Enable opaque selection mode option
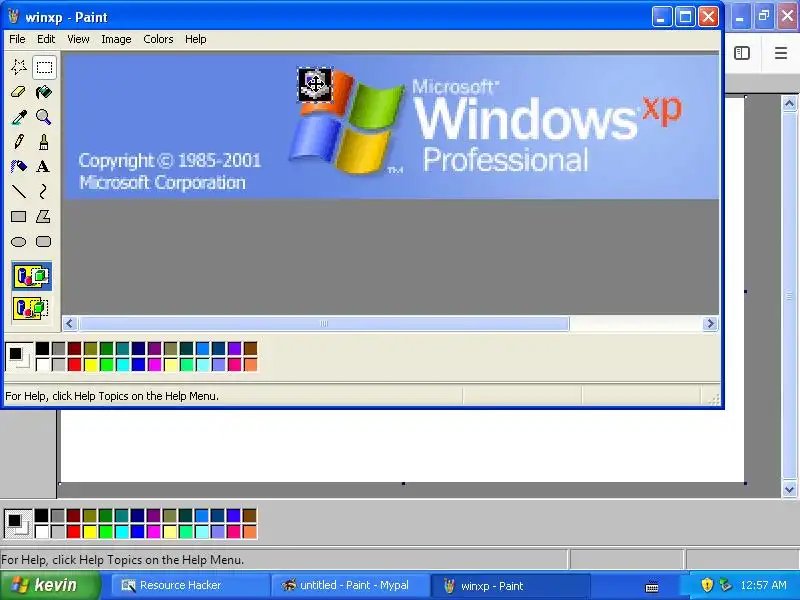Image resolution: width=800 pixels, height=600 pixels. click(x=32, y=277)
